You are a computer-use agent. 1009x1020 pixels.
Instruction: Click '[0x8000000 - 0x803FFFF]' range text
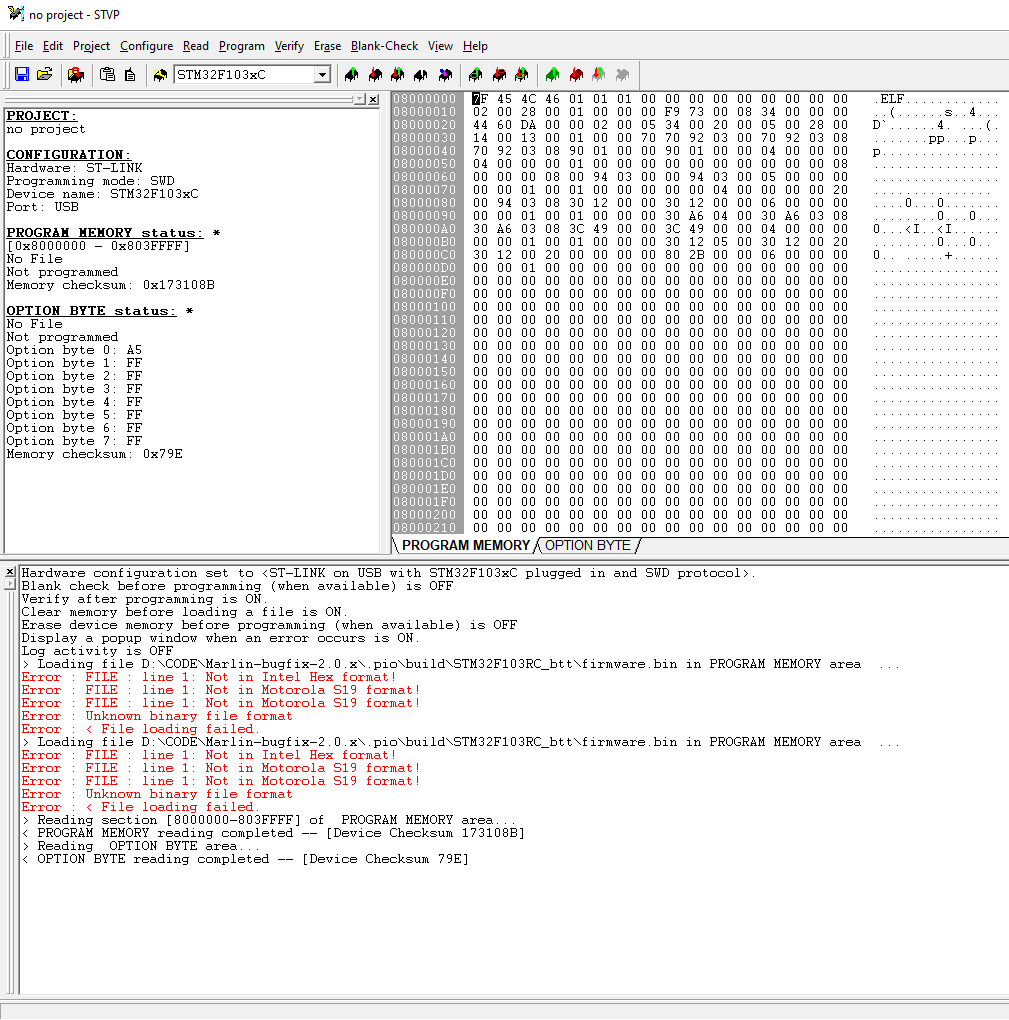pyautogui.click(x=98, y=246)
